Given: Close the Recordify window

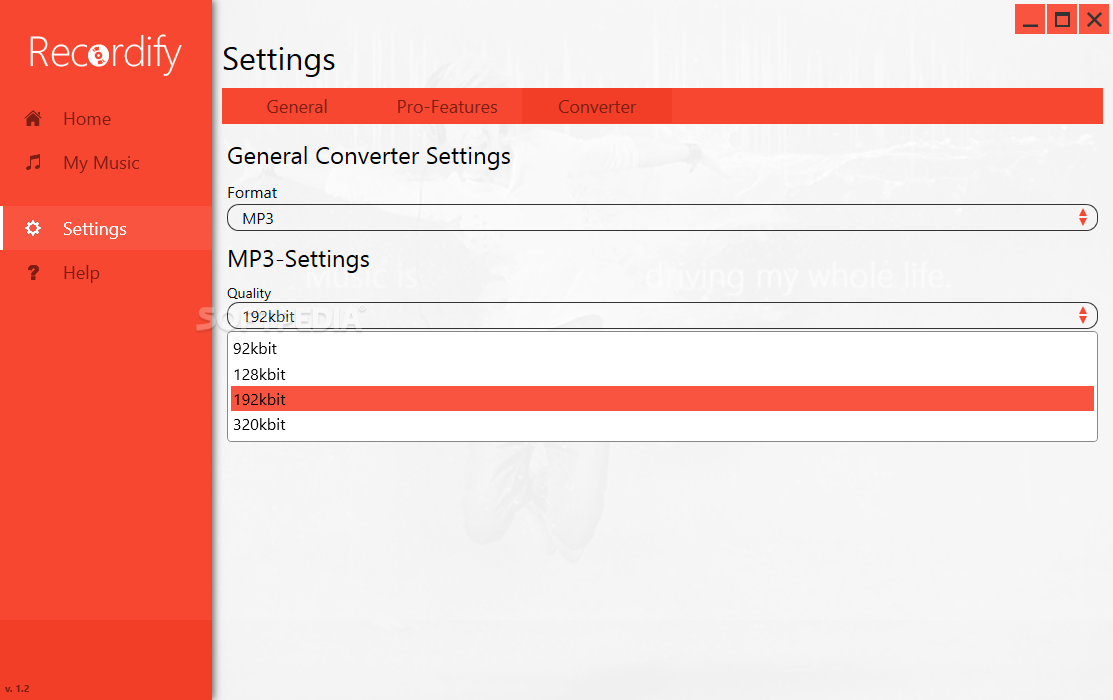Looking at the screenshot, I should [x=1094, y=19].
